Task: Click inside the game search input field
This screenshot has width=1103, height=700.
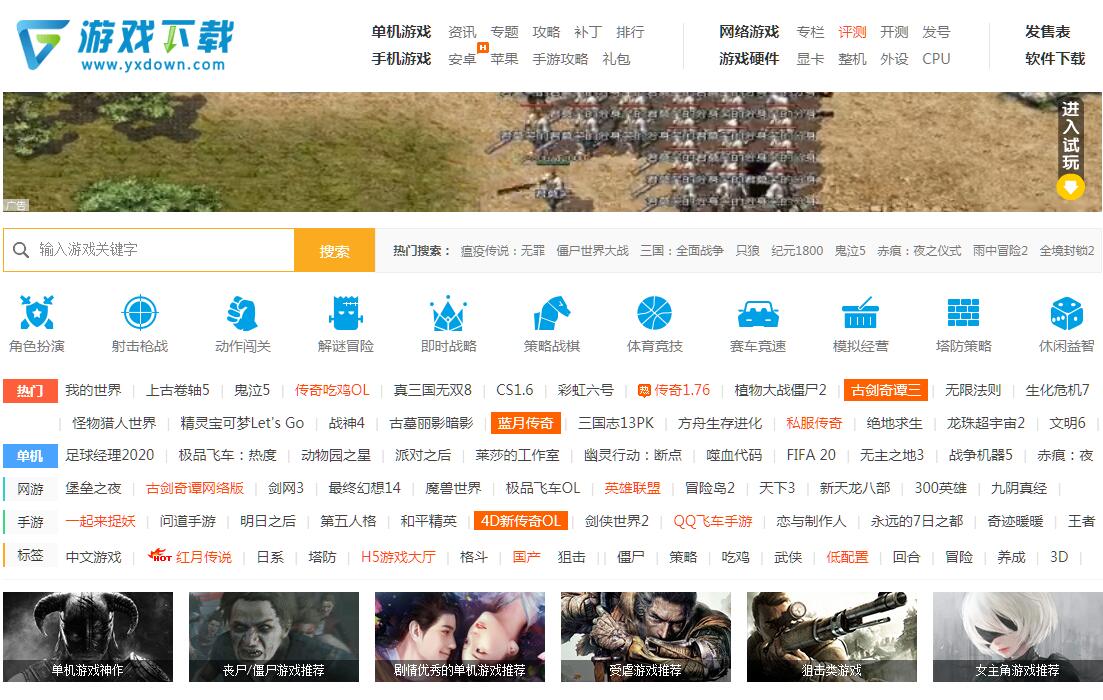Action: tap(150, 249)
